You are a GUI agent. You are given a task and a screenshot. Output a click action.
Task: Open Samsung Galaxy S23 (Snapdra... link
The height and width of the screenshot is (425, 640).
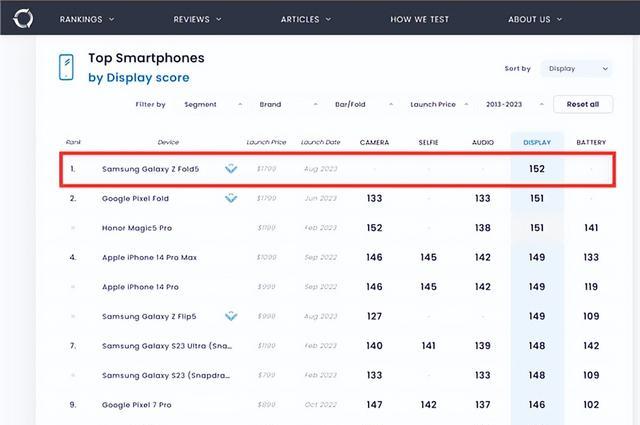(166, 375)
